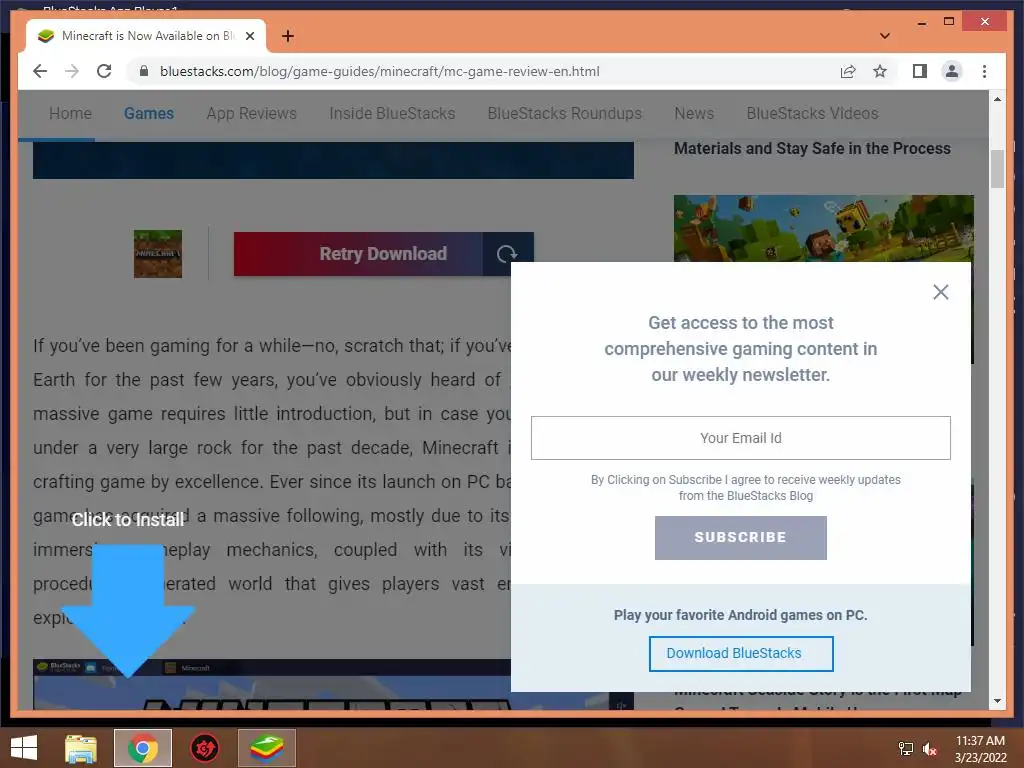Click the Chrome taskbar icon
The width and height of the screenshot is (1024, 768).
142,748
